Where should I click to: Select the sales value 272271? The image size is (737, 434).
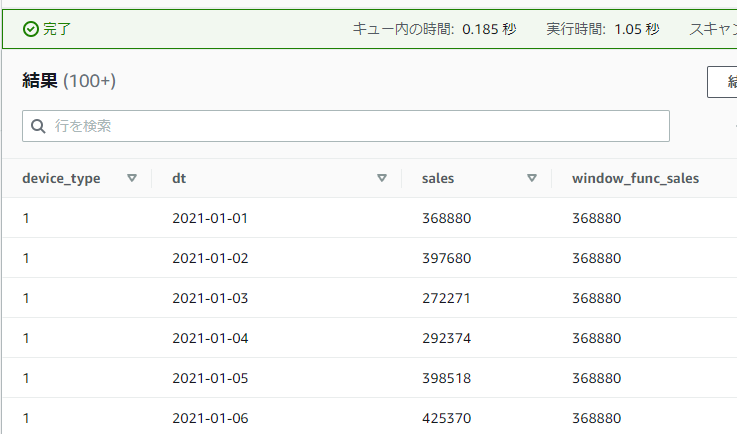[x=446, y=298]
